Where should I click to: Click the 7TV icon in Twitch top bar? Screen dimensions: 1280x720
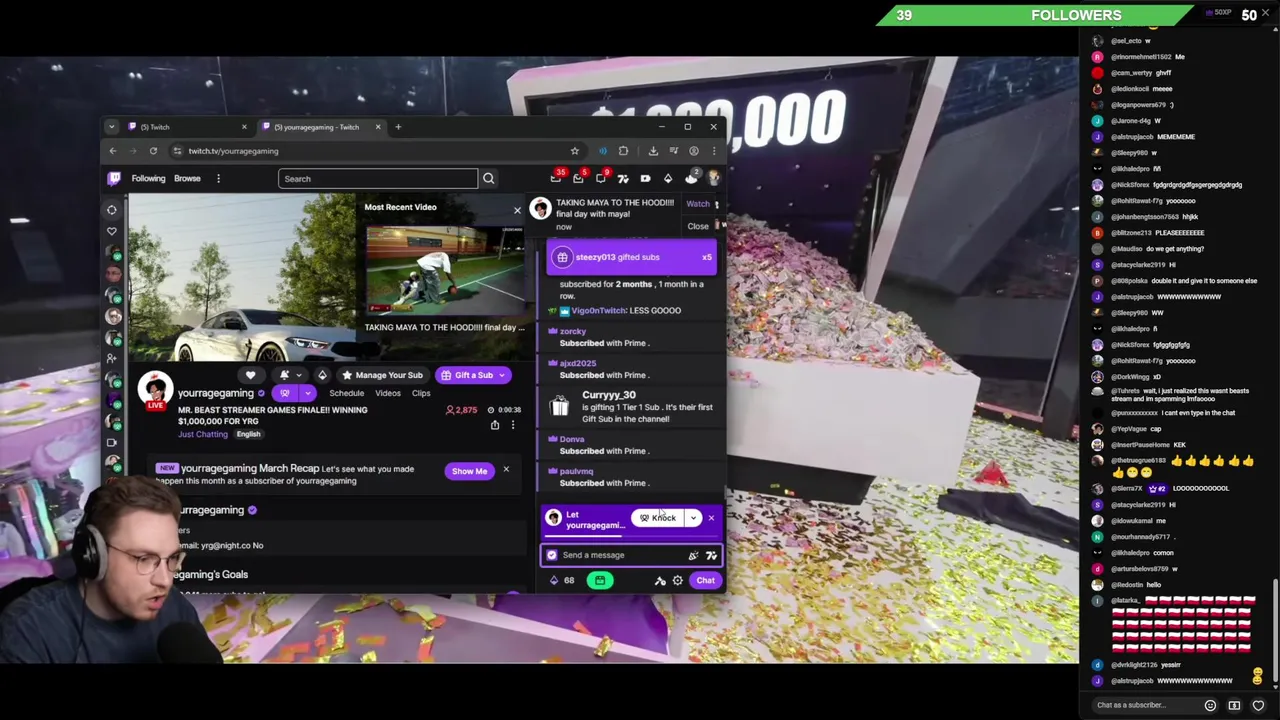[623, 178]
